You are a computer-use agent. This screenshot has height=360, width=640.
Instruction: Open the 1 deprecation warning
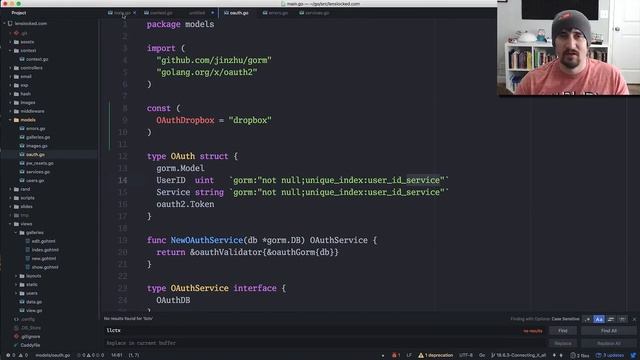tap(436, 356)
